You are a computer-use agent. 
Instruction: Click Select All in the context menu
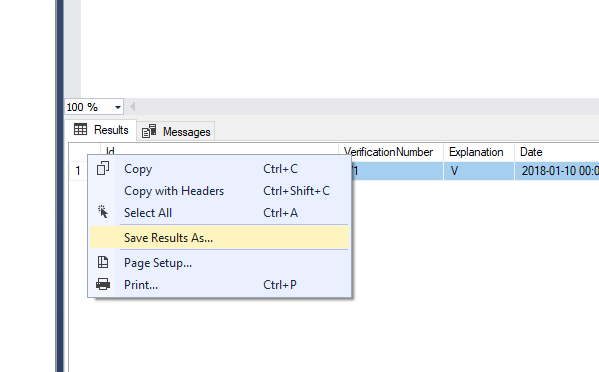point(219,212)
